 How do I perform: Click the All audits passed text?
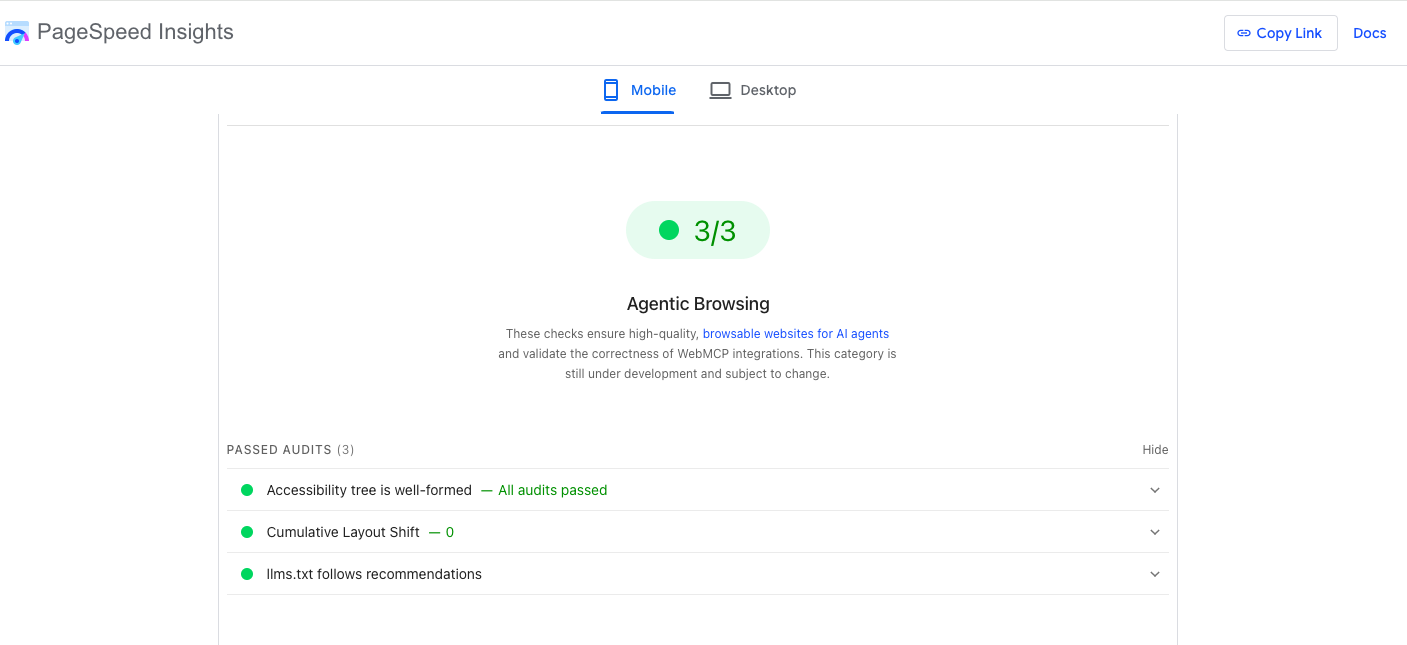[553, 490]
